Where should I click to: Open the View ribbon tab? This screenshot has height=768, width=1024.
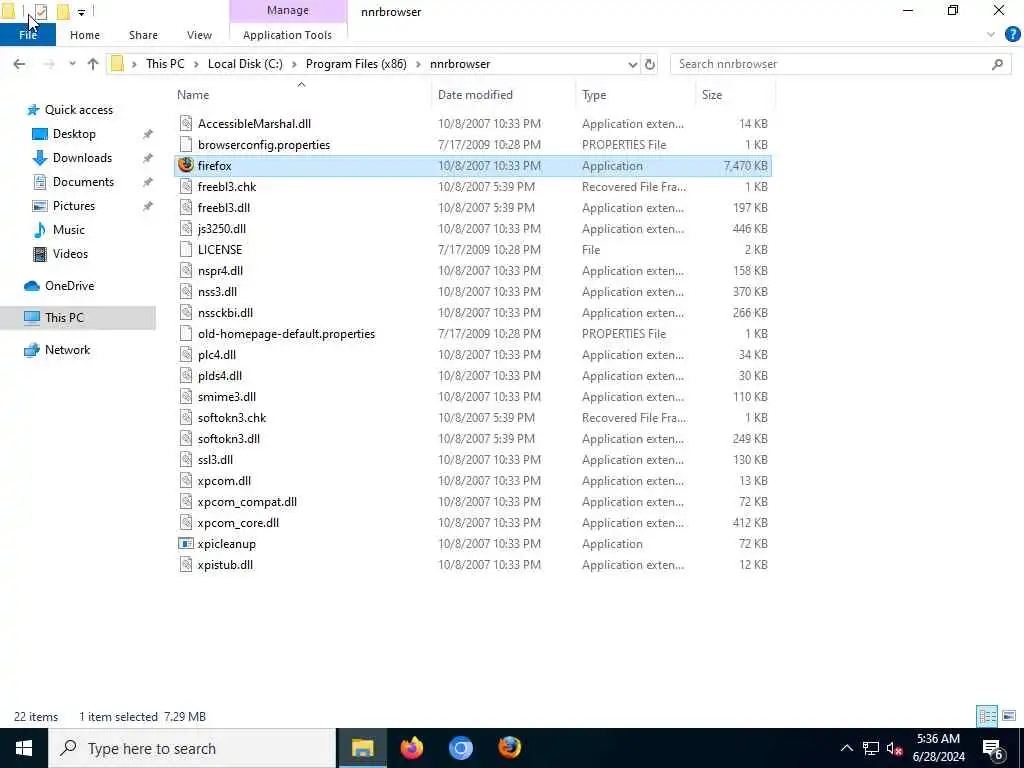199,35
